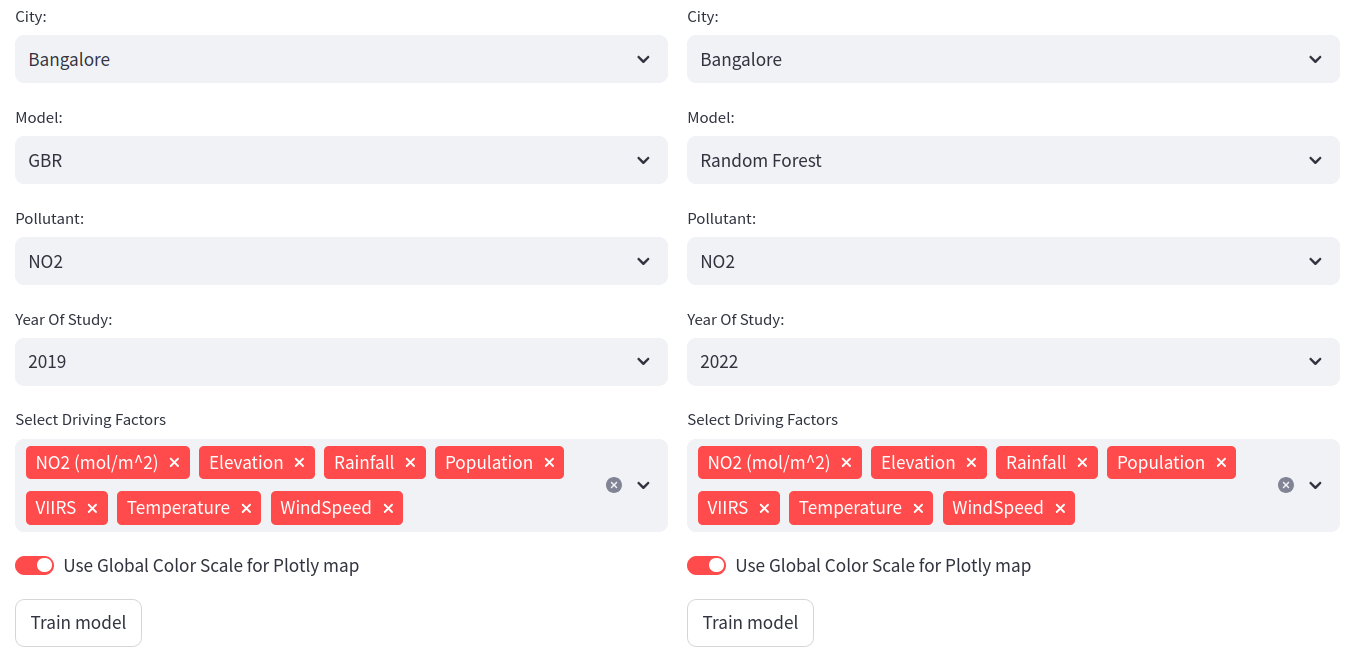Open Year Of Study dropdown showing 2022
Viewport: 1359px width, 659px height.
point(1013,362)
